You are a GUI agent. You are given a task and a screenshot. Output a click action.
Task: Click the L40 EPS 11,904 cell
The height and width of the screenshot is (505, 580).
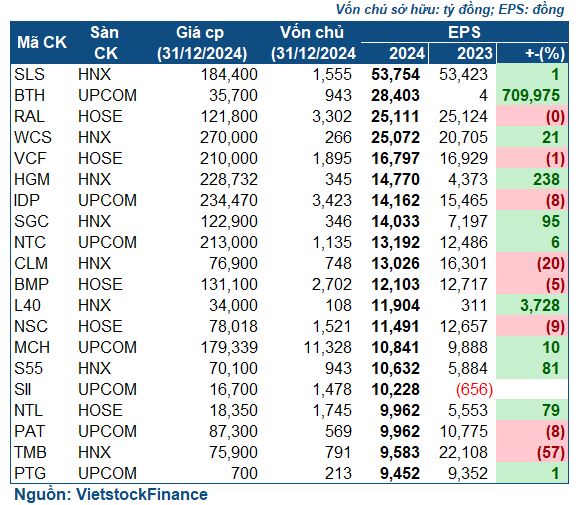(395, 306)
